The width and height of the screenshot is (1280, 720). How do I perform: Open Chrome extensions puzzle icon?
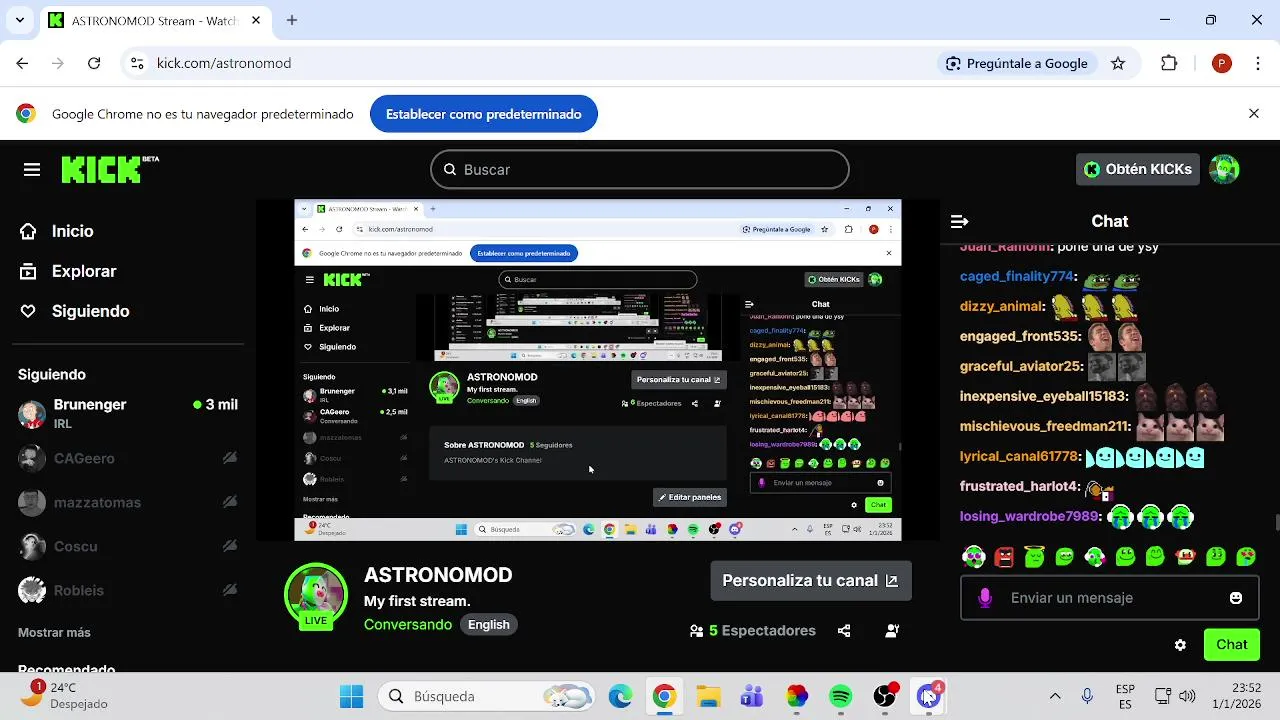1169,63
